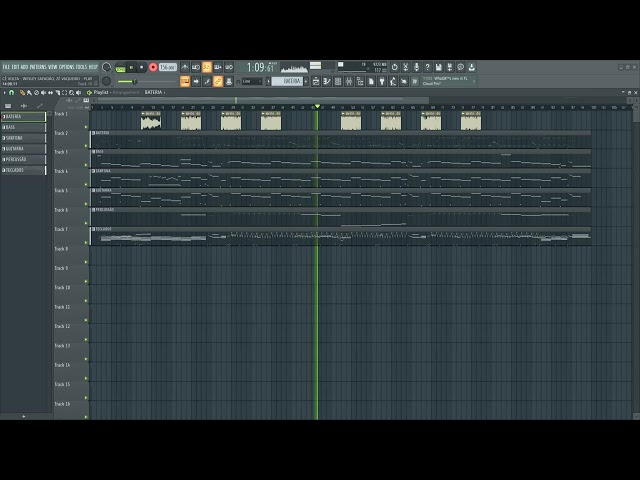
Task: Open the Mixer icon
Action: pyautogui.click(x=349, y=82)
